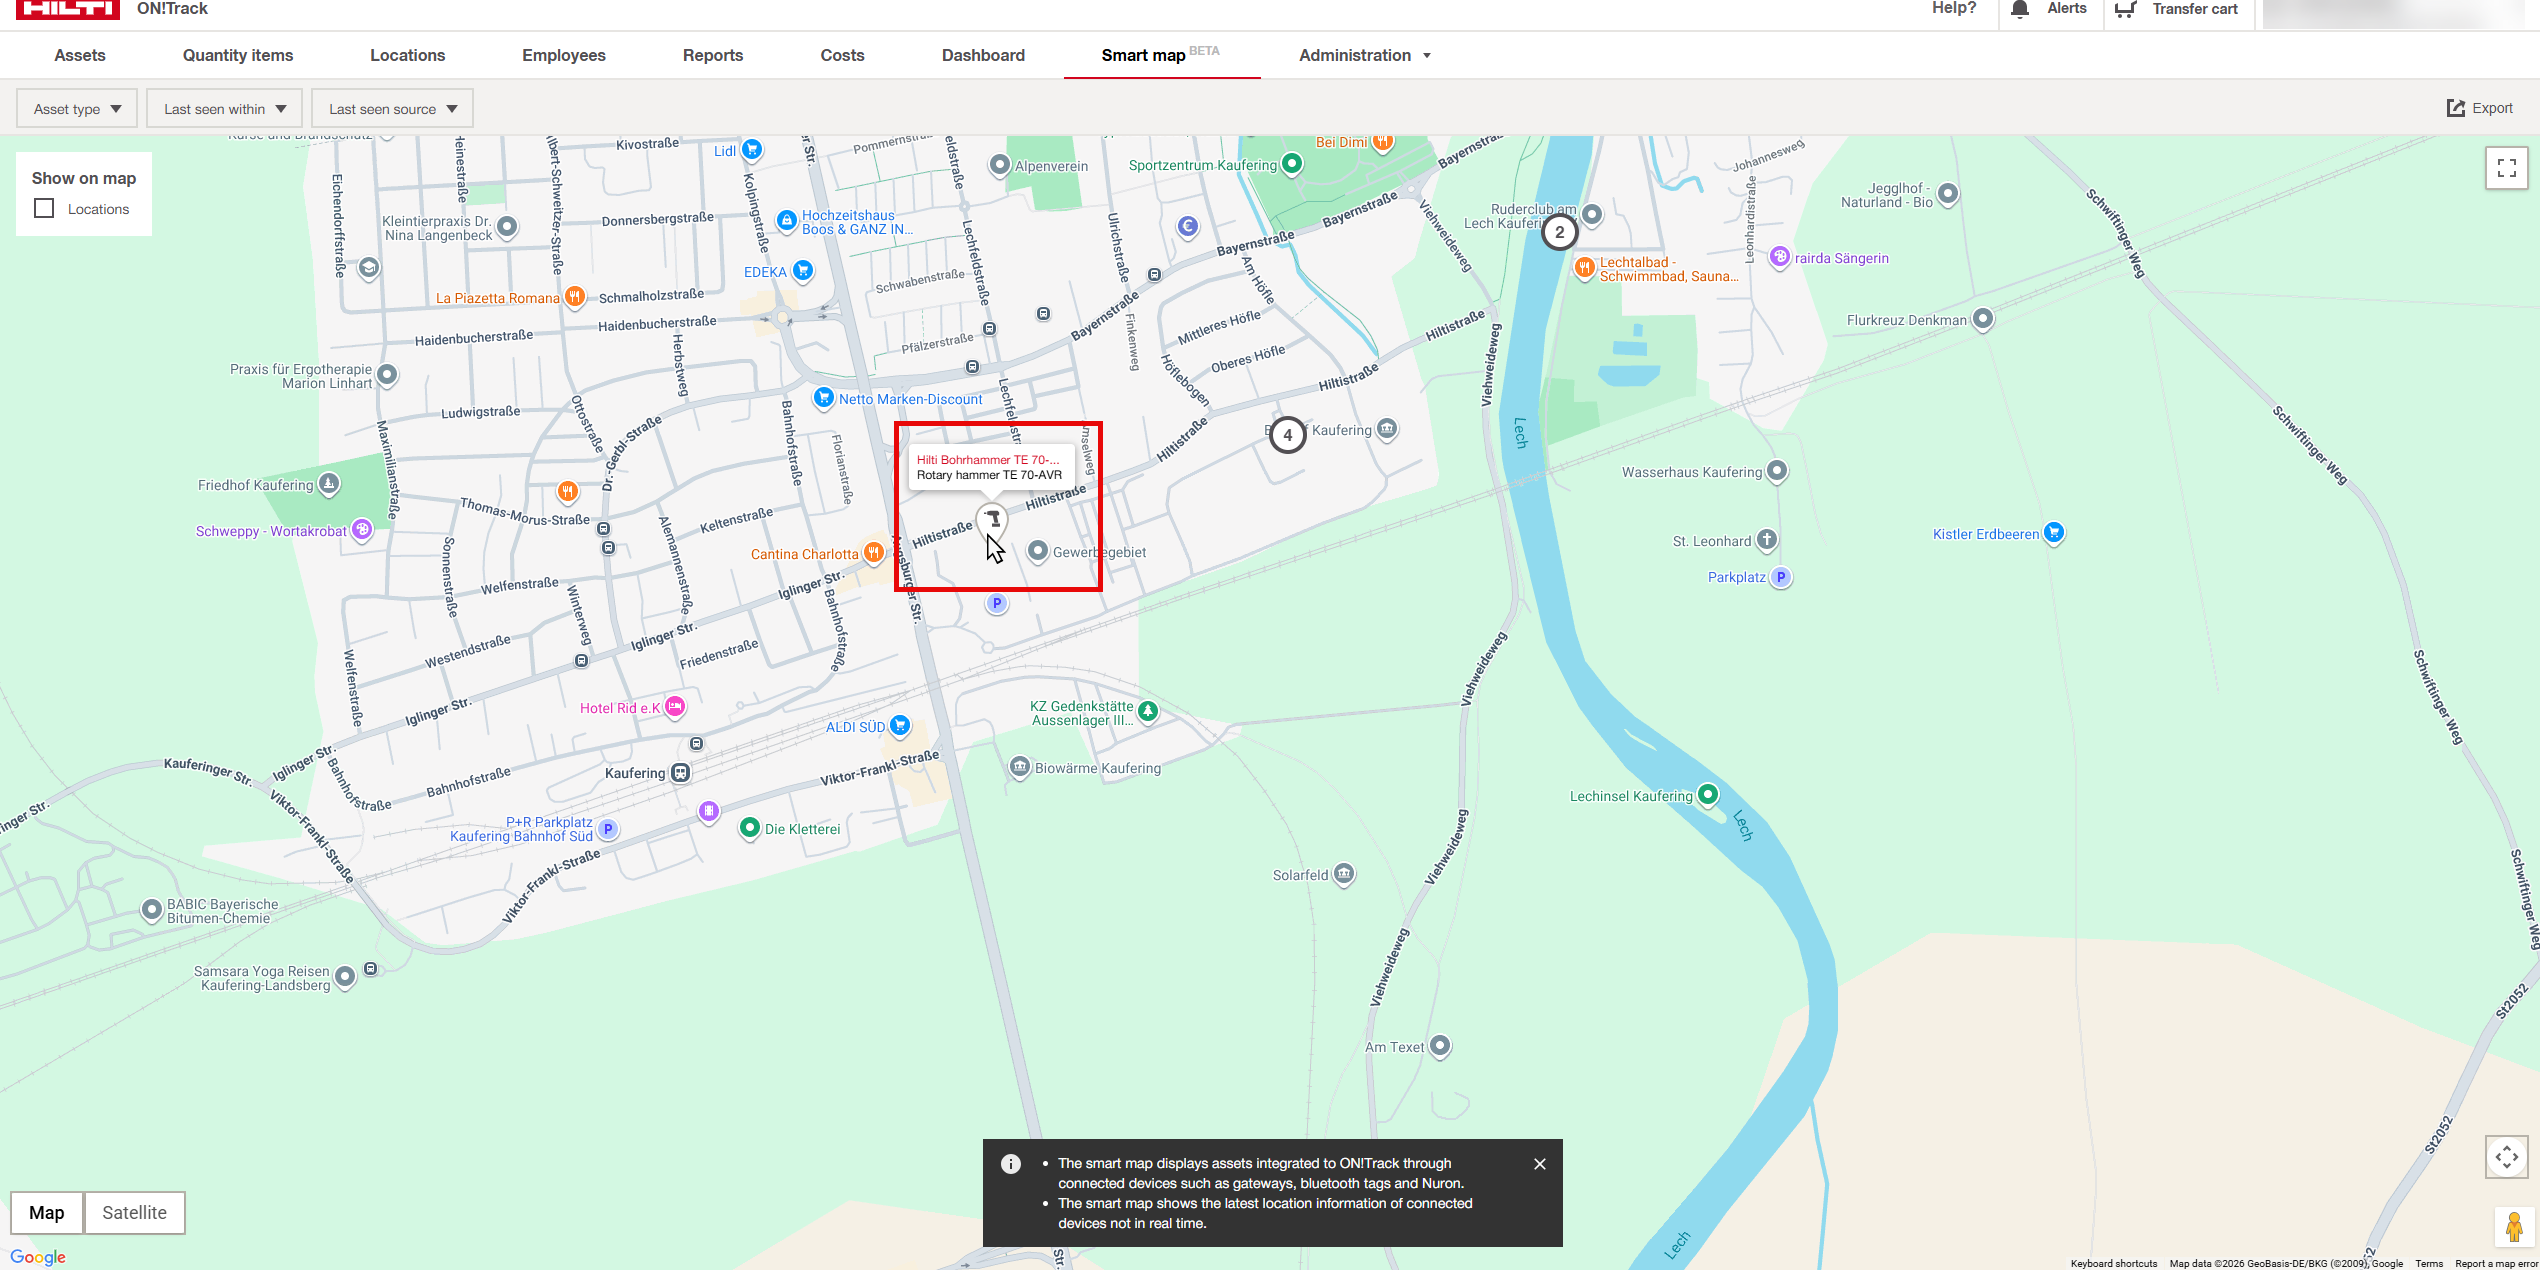This screenshot has width=2540, height=1270.
Task: Click the Alpenverein pin
Action: (999, 164)
